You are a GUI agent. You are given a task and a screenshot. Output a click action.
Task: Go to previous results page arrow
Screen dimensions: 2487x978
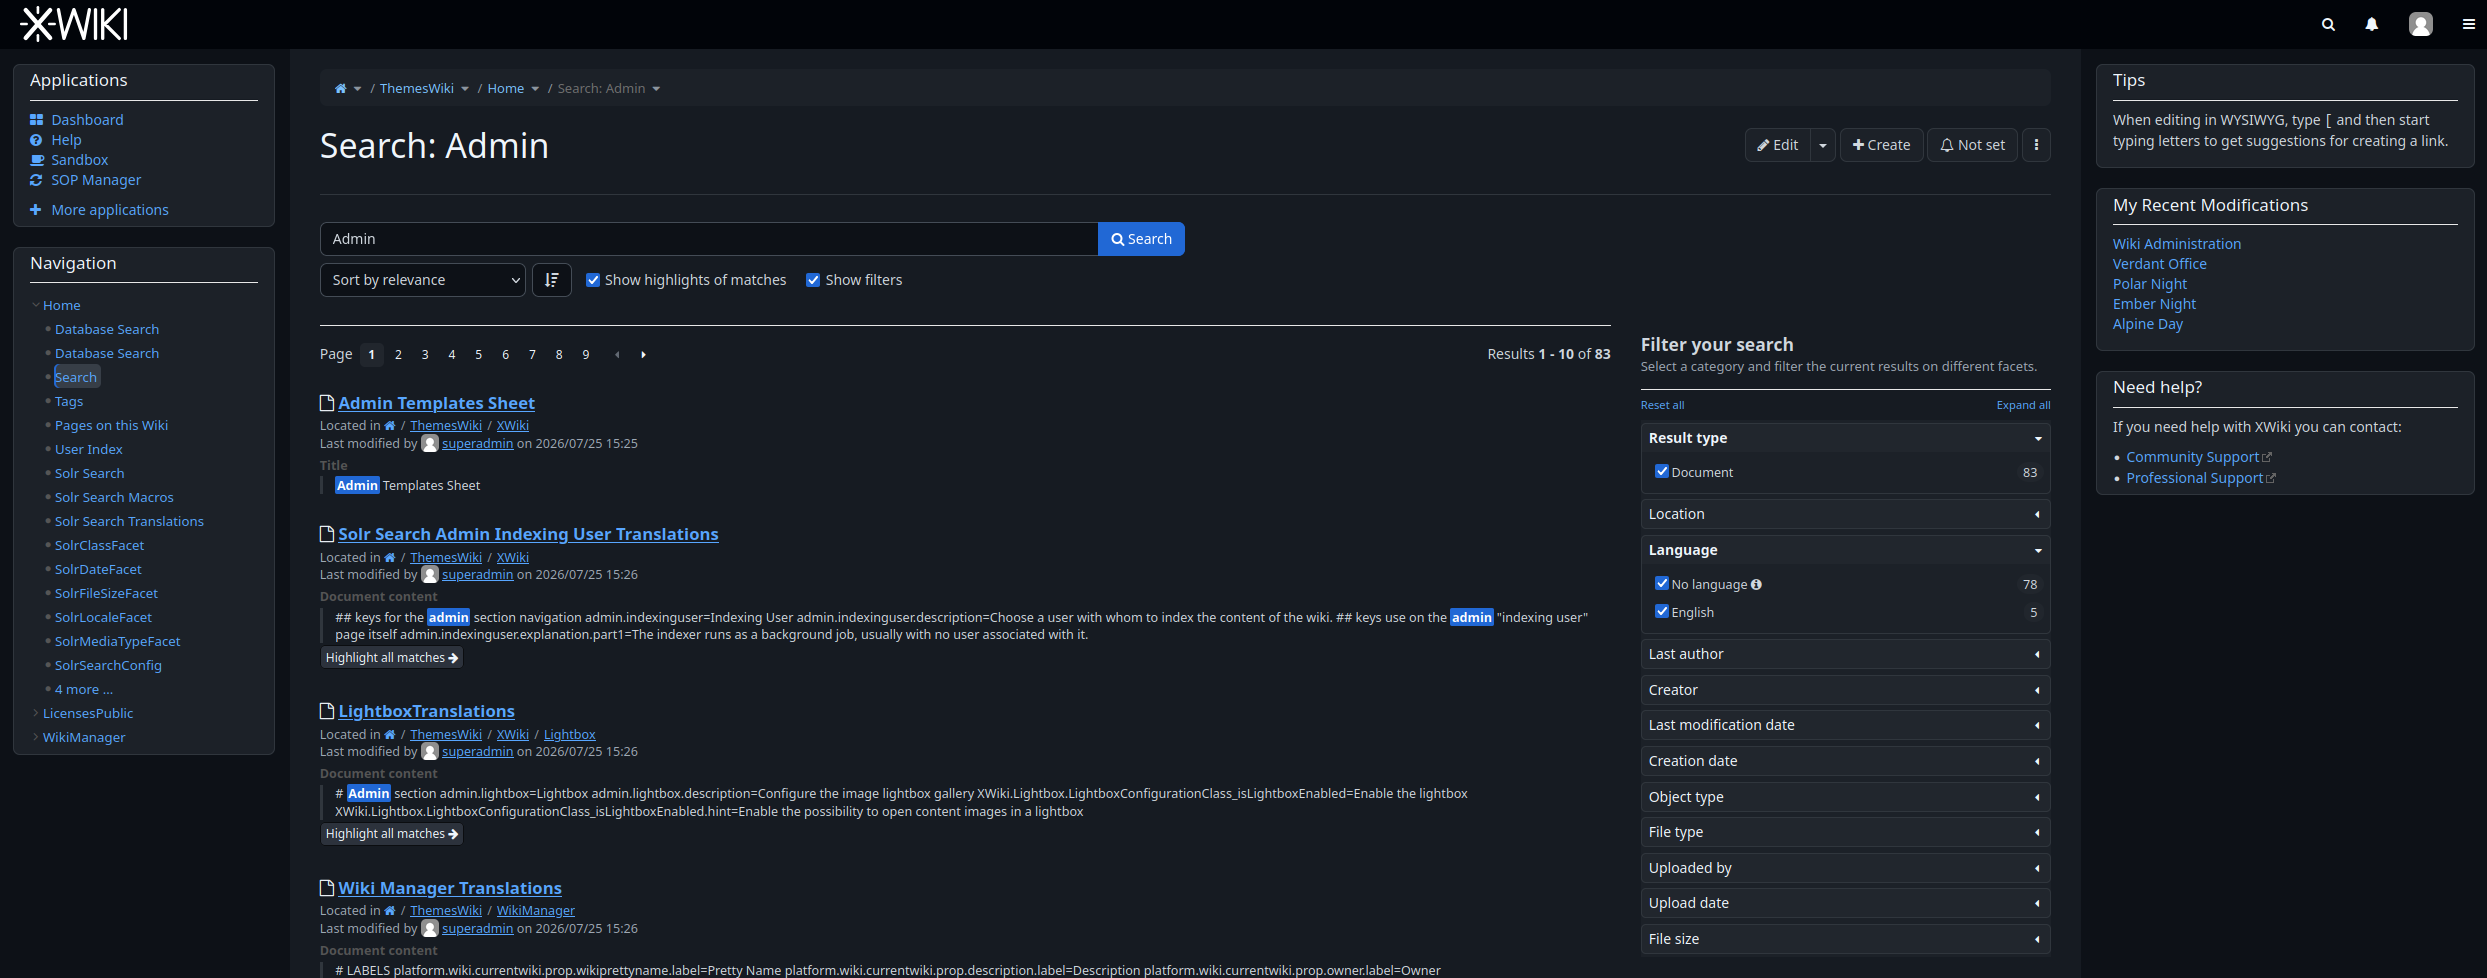pos(617,355)
